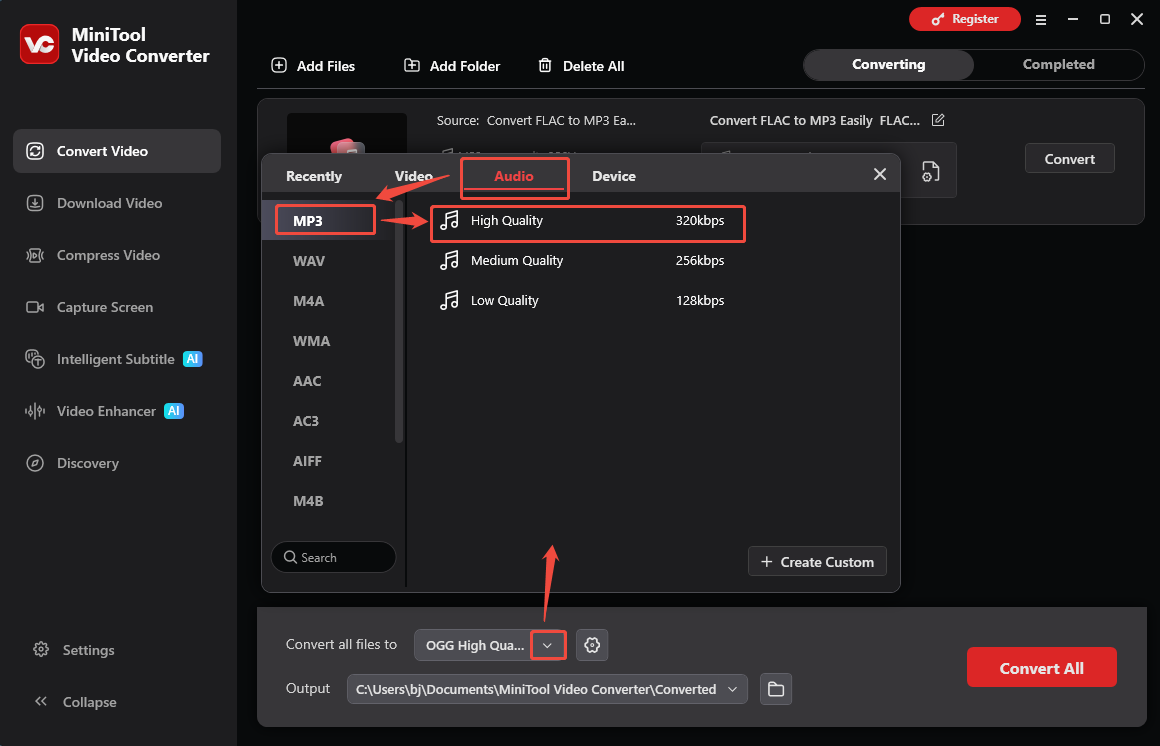1160x746 pixels.
Task: Click the gear icon next to OGG format dropdown
Action: click(x=592, y=645)
